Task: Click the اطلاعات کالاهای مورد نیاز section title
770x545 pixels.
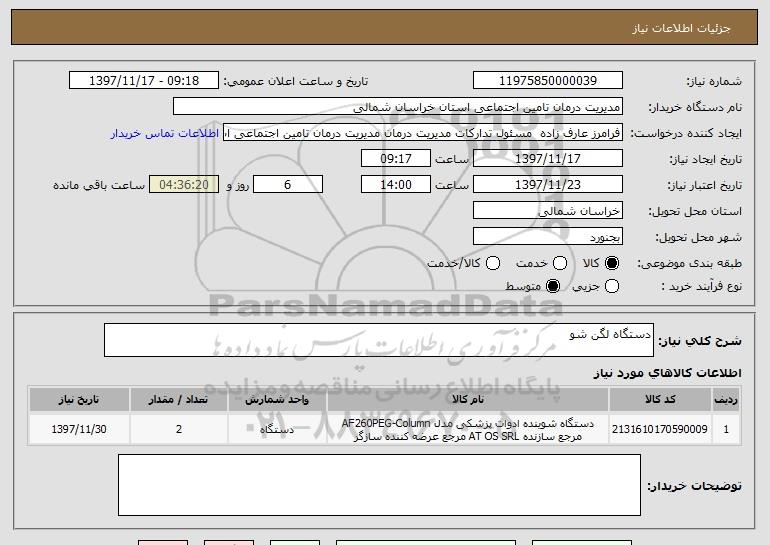Action: (x=667, y=373)
